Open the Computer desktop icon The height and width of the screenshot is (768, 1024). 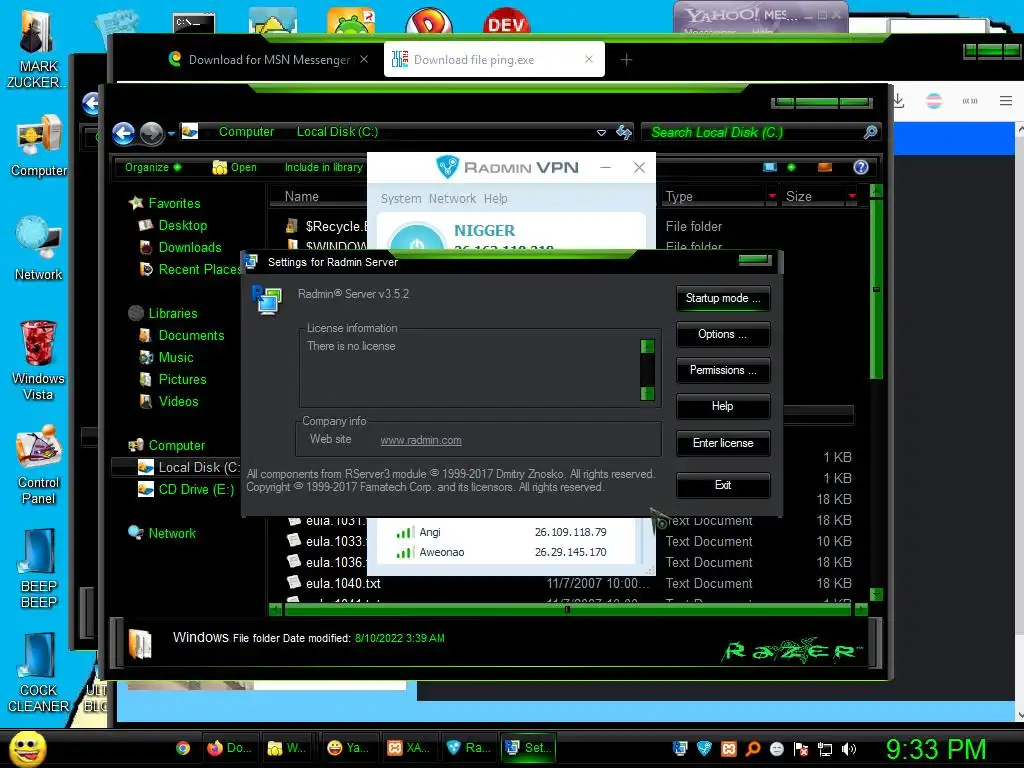click(39, 145)
